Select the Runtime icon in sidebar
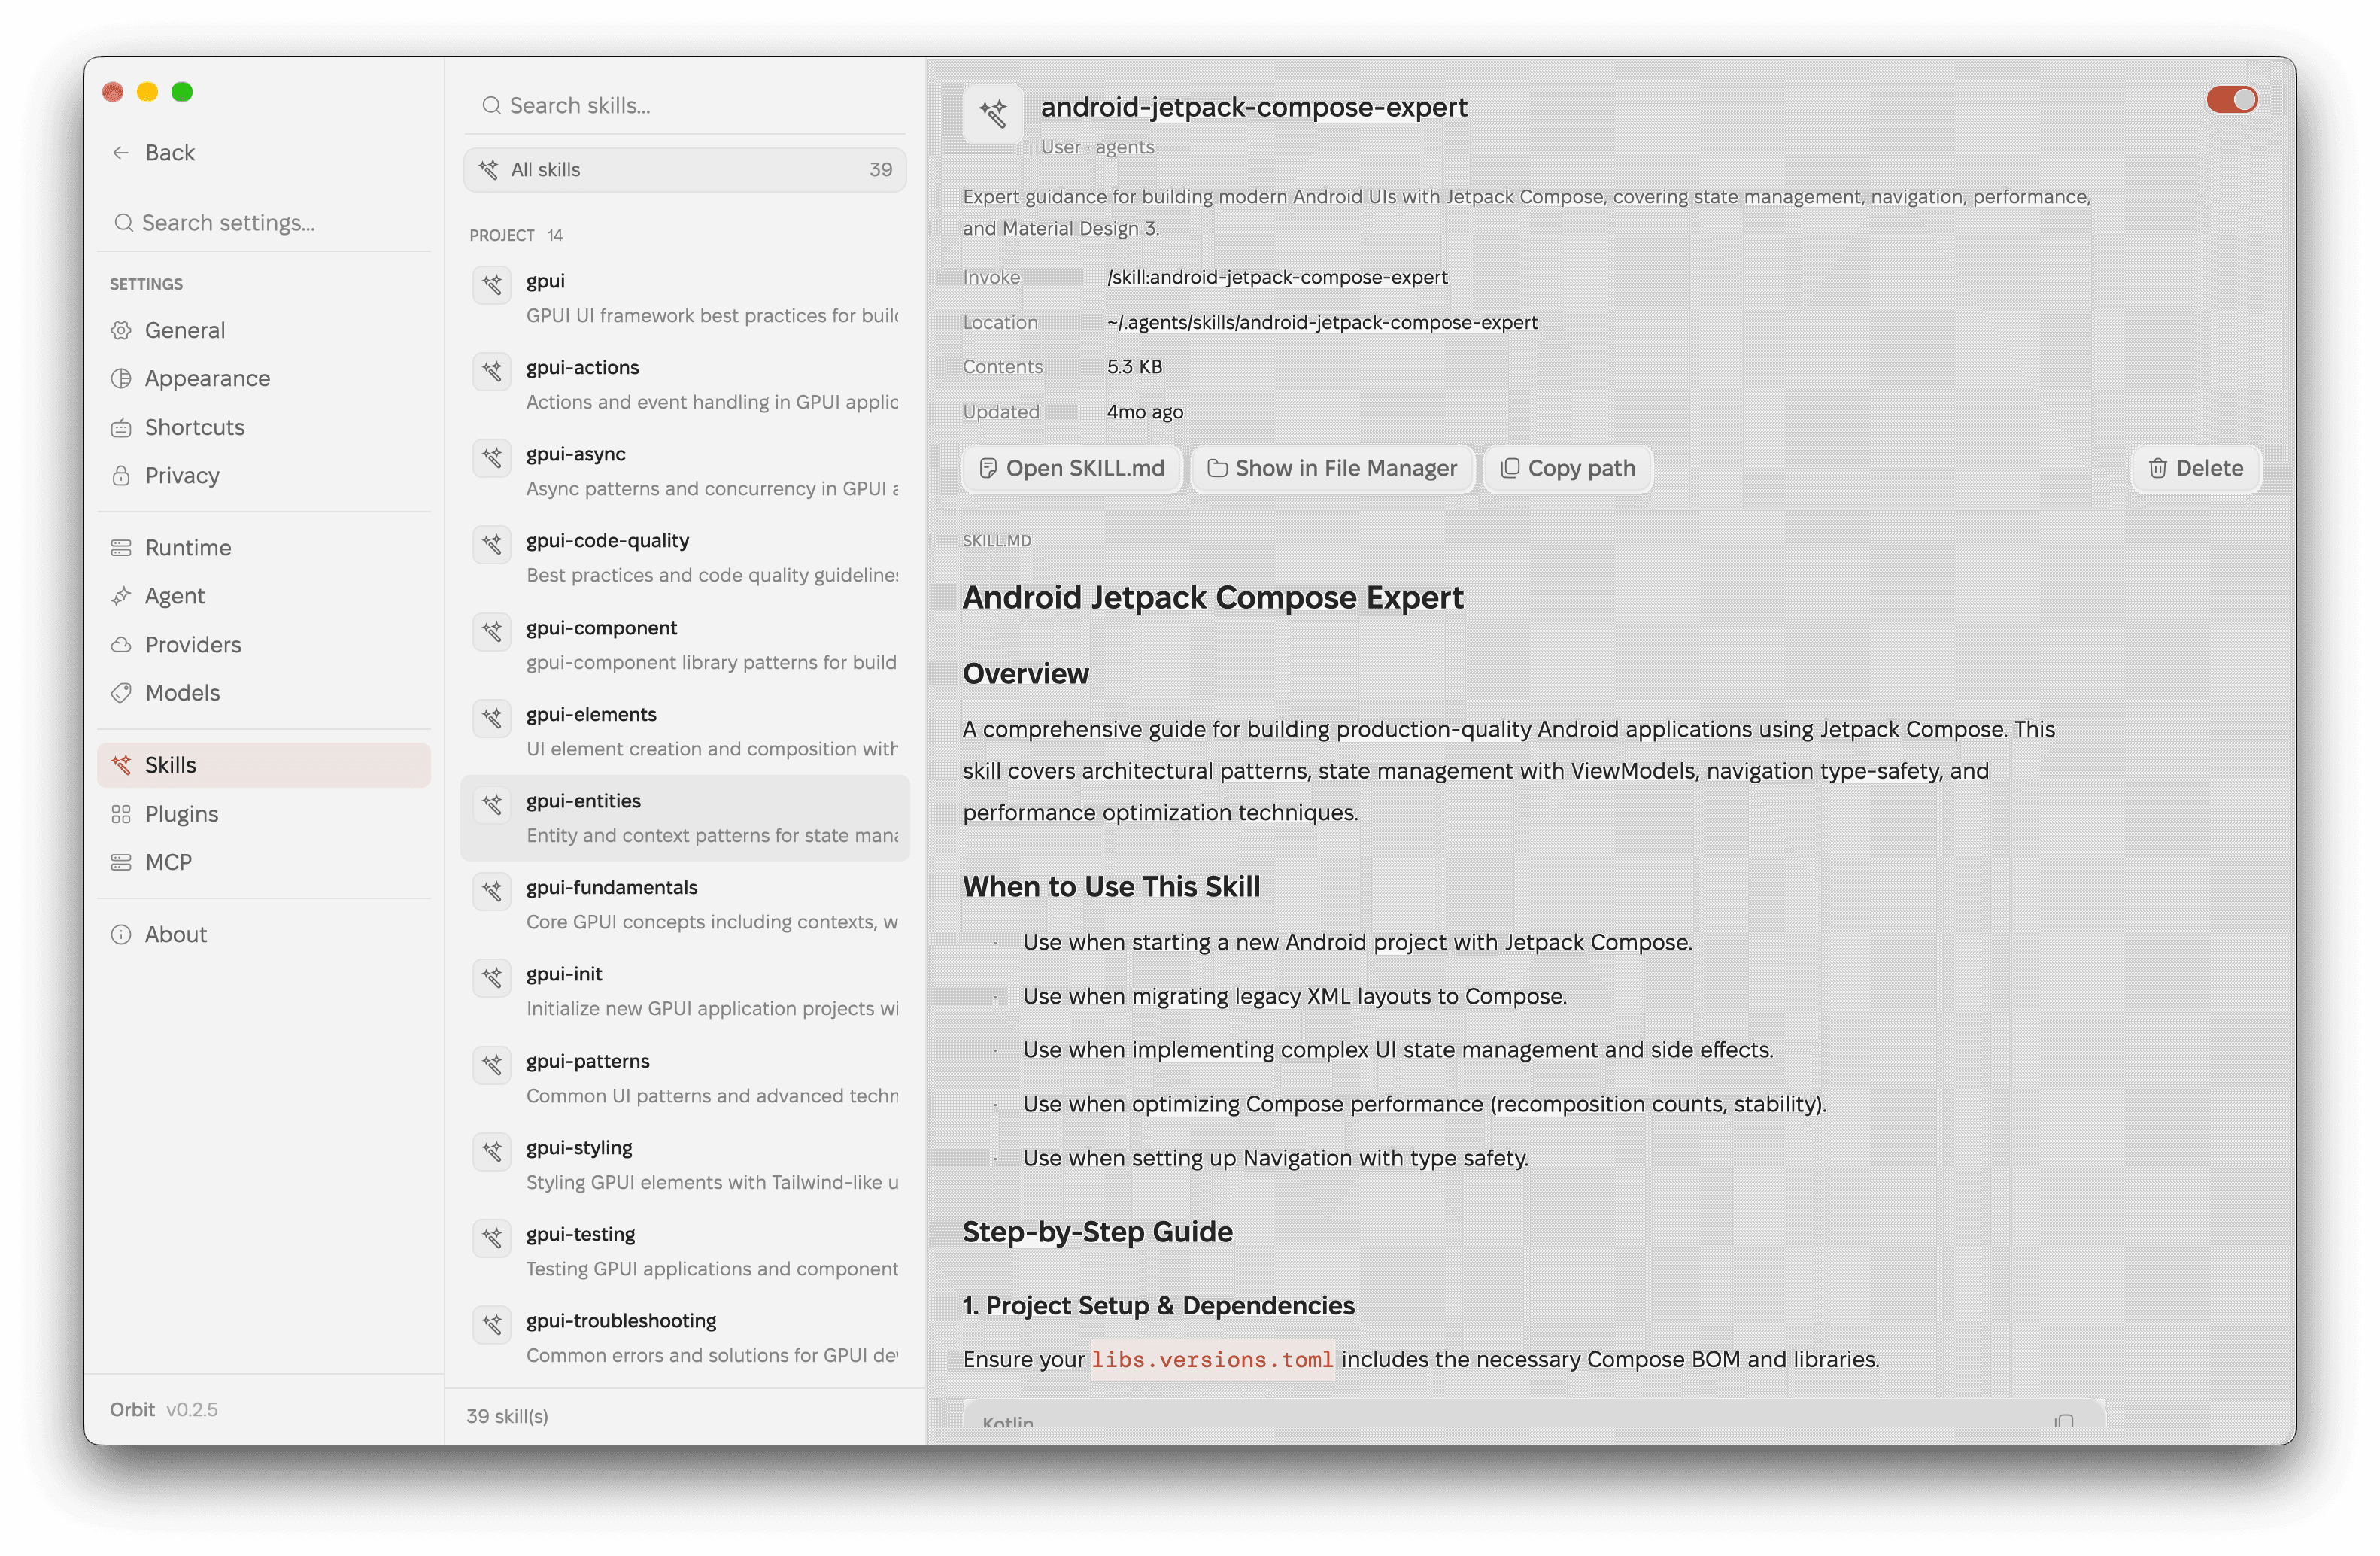Image resolution: width=2380 pixels, height=1556 pixels. (x=121, y=547)
